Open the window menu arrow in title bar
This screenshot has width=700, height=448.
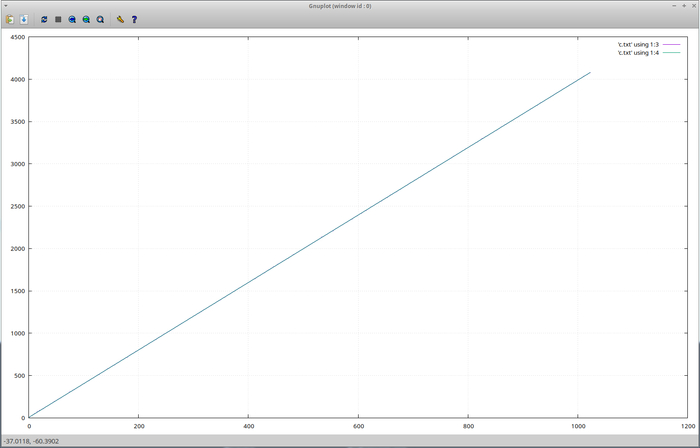pos(7,5)
